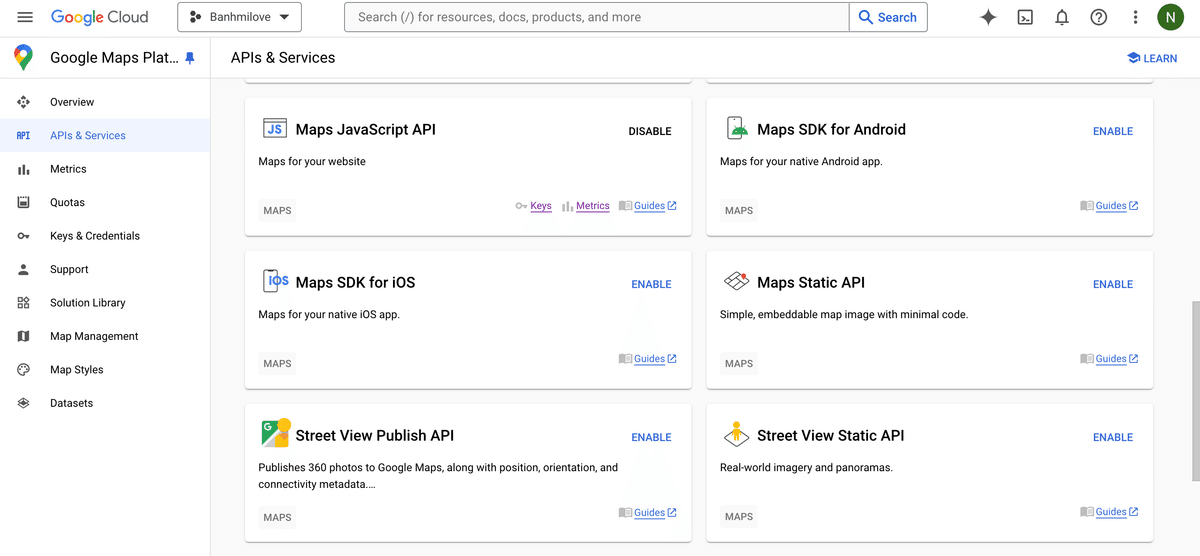This screenshot has width=1200, height=556.
Task: Open the vertical three-dot settings menu
Action: point(1135,17)
